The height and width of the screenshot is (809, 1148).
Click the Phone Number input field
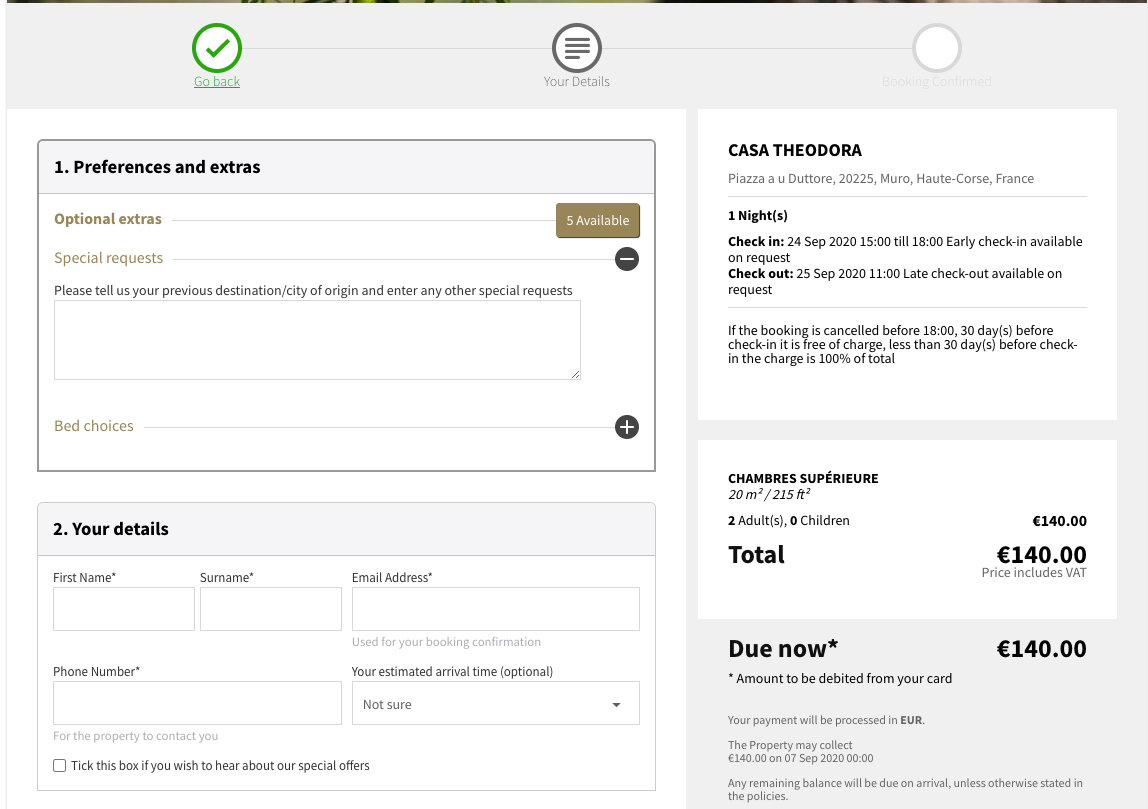coord(197,703)
